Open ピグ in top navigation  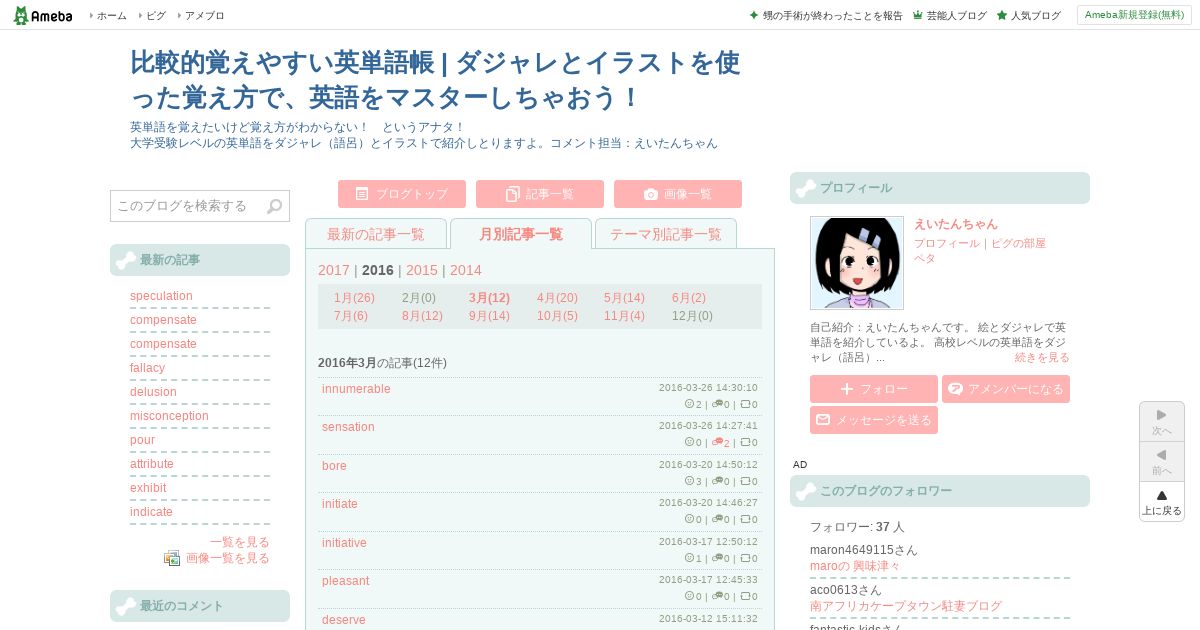coord(156,16)
